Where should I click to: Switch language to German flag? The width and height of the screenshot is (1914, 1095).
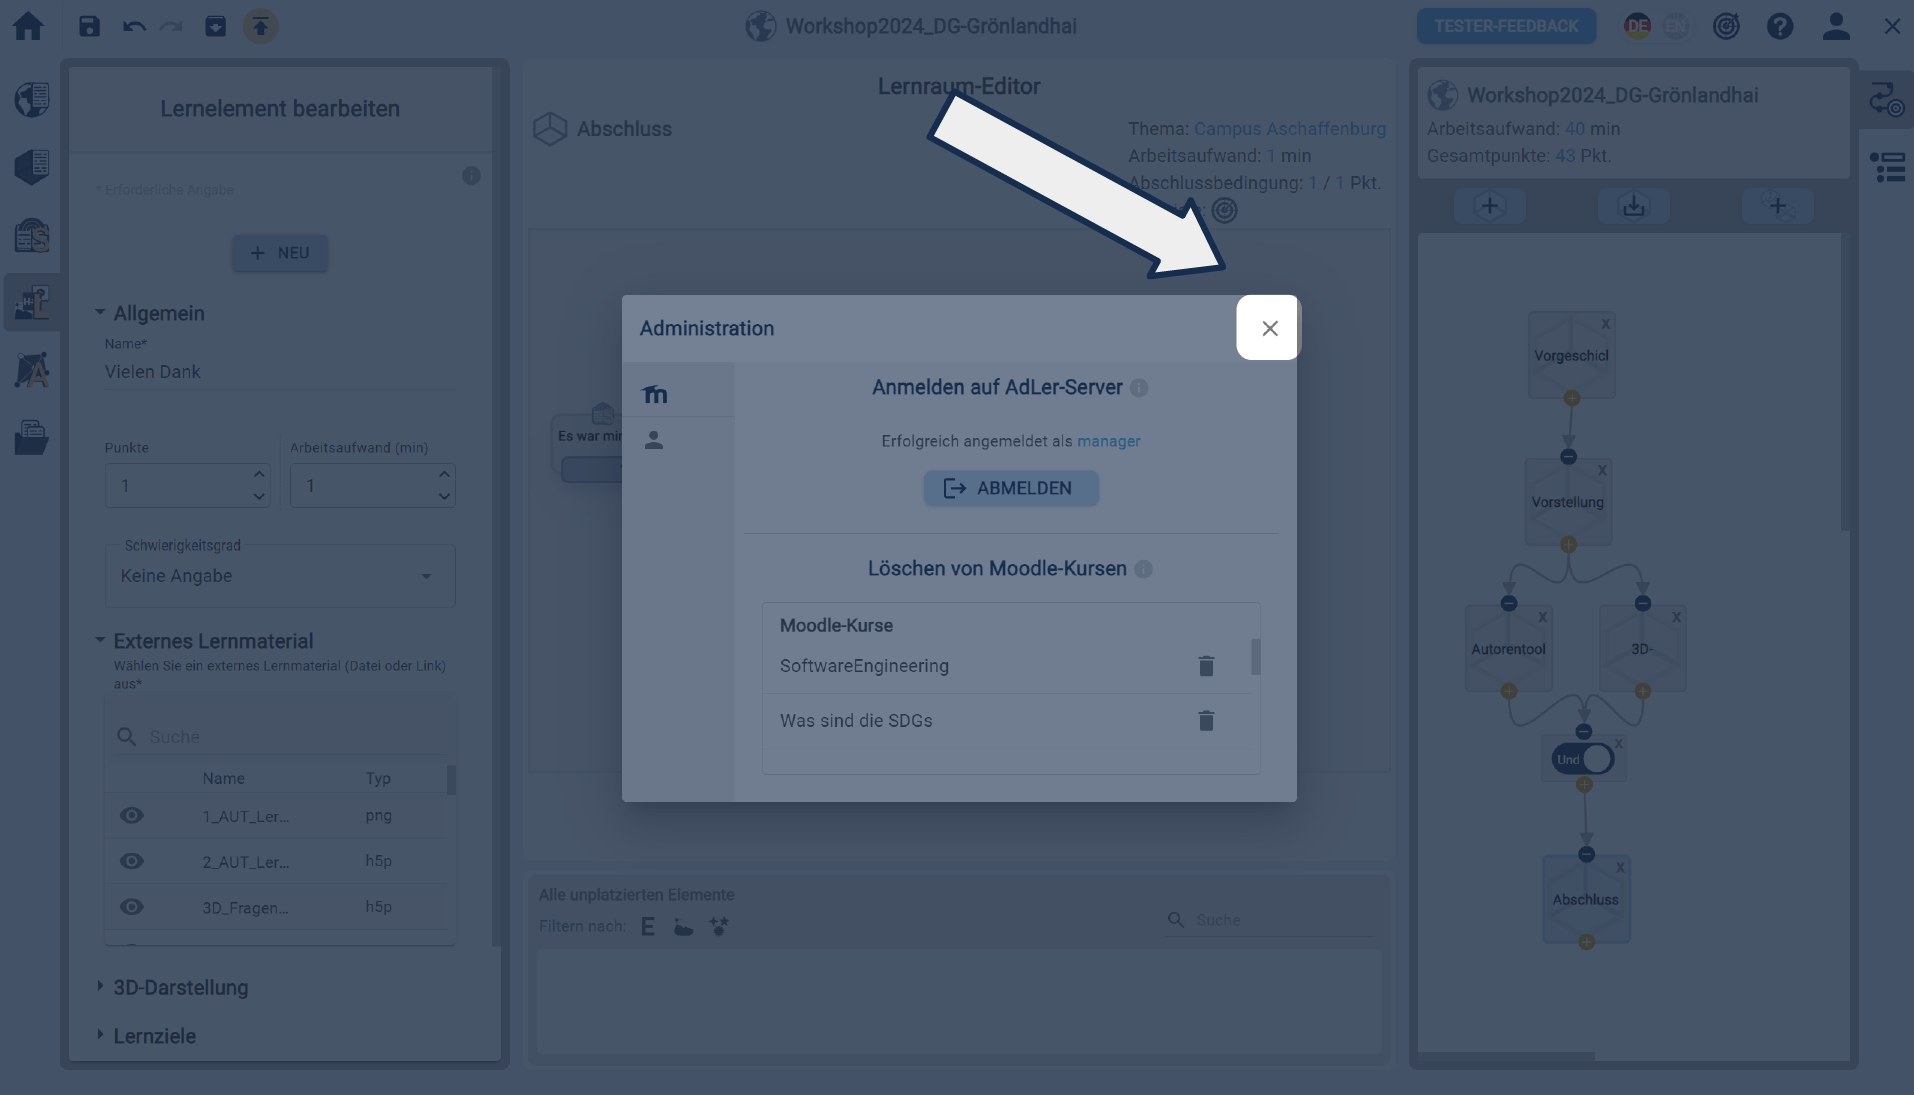click(1637, 26)
